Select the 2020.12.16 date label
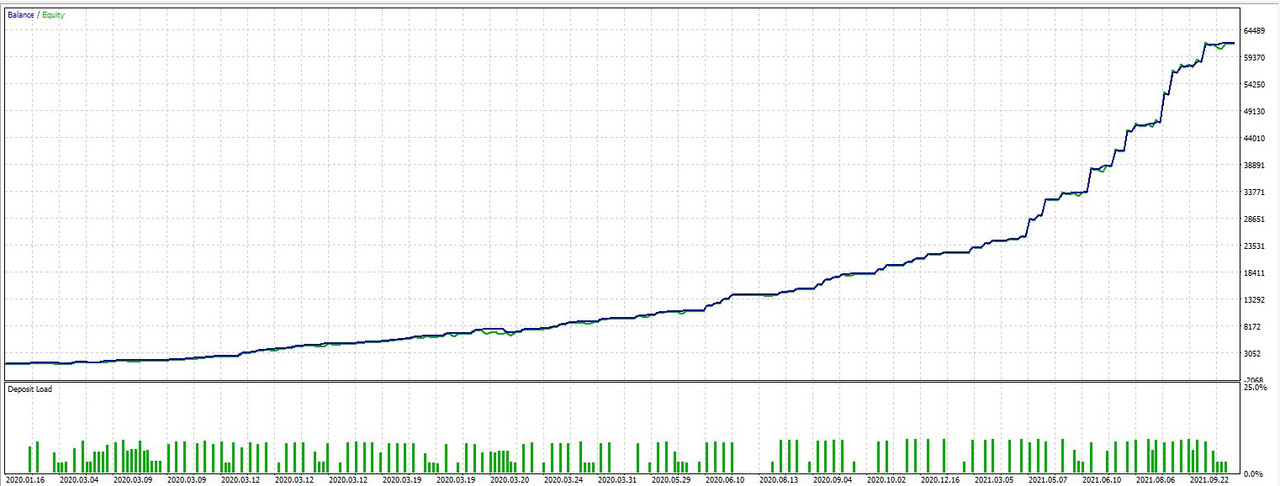 coord(942,481)
